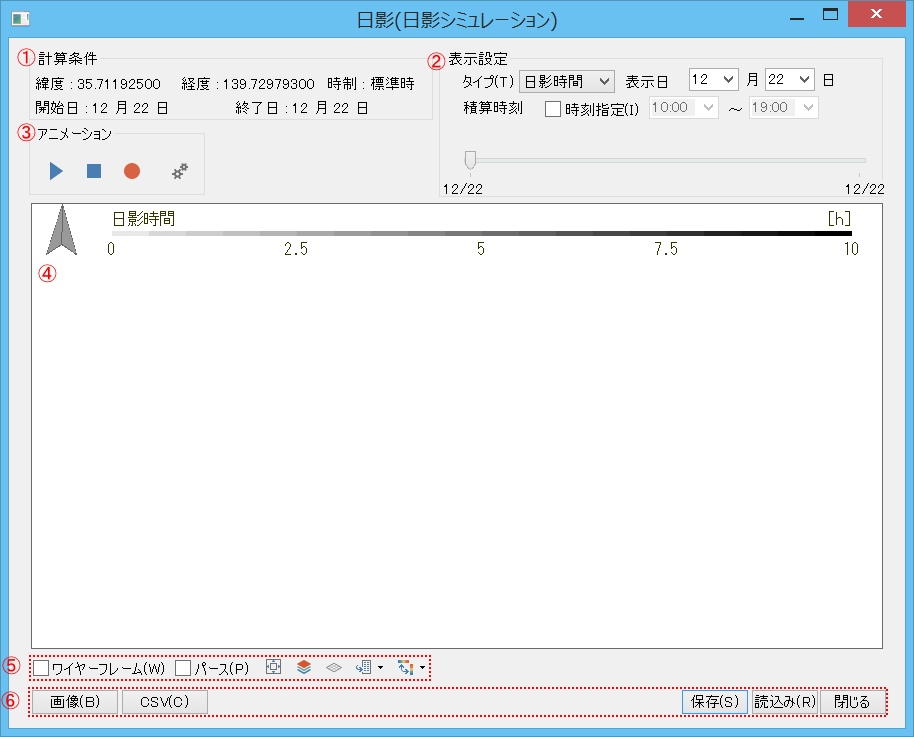Image resolution: width=914 pixels, height=737 pixels.
Task: Expand the color scheme icon dropdown arrow
Action: [424, 668]
